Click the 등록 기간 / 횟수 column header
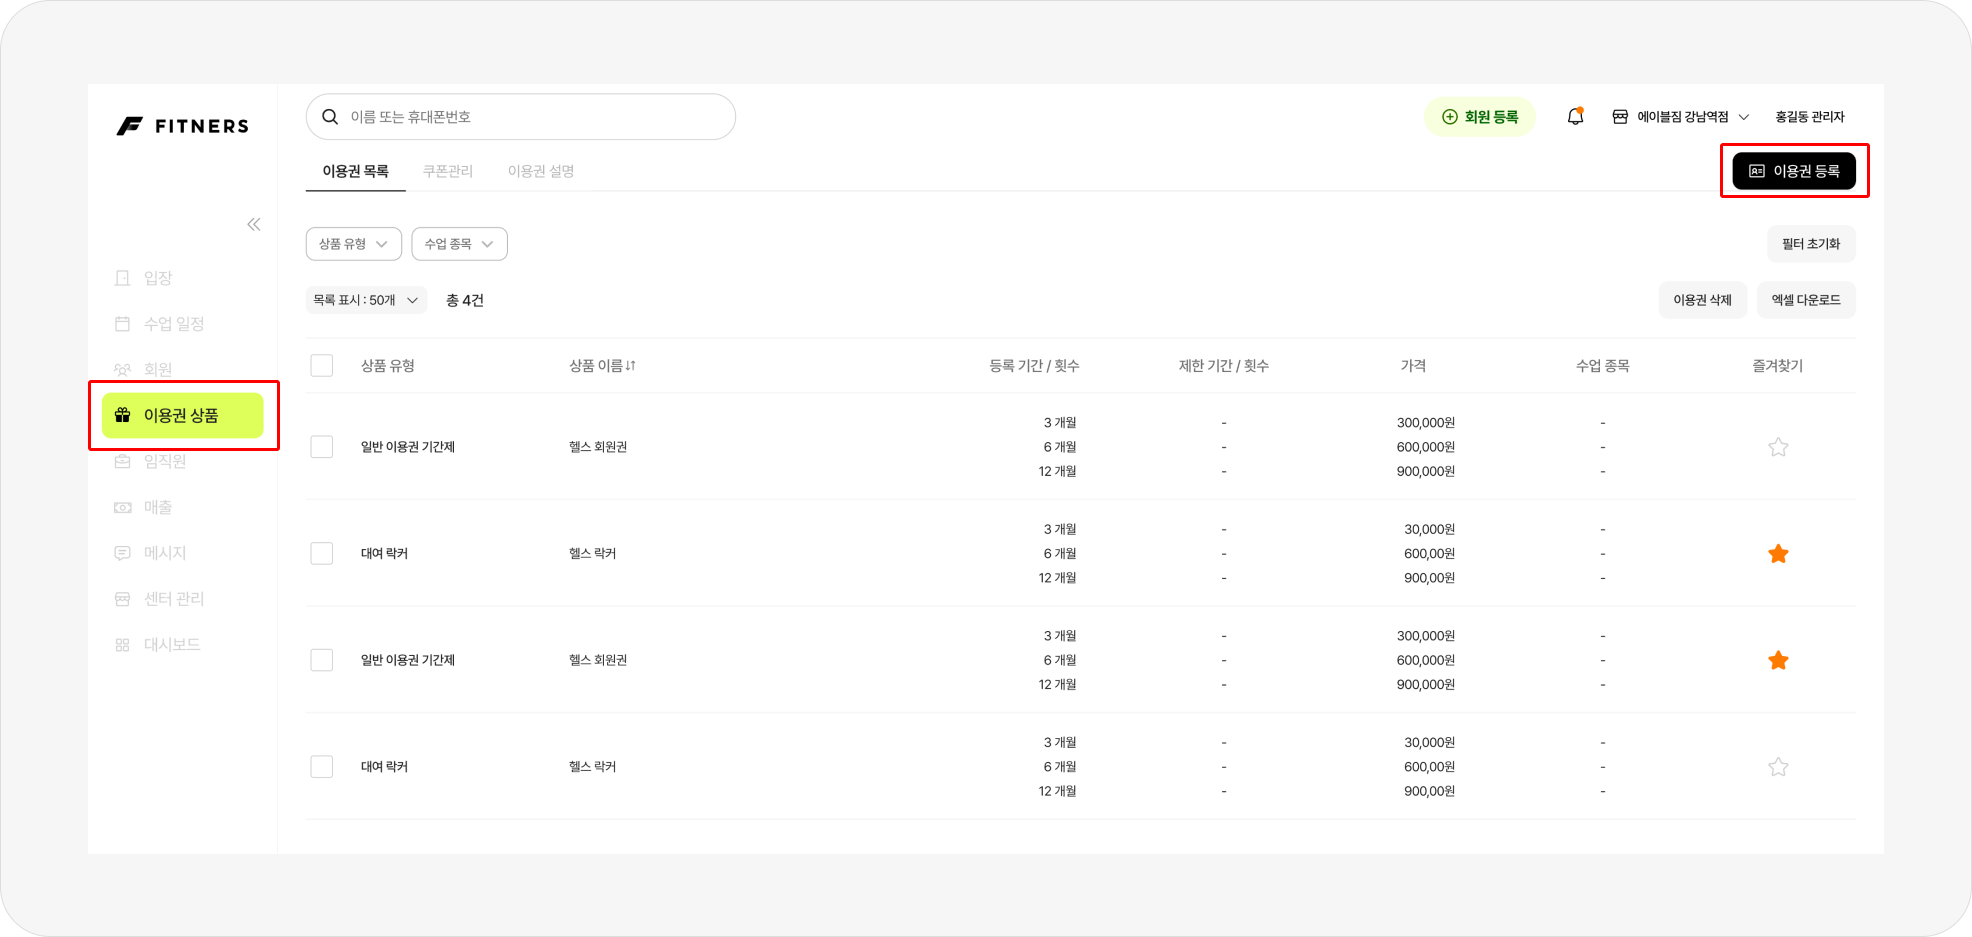The width and height of the screenshot is (1972, 937). coord(1034,366)
